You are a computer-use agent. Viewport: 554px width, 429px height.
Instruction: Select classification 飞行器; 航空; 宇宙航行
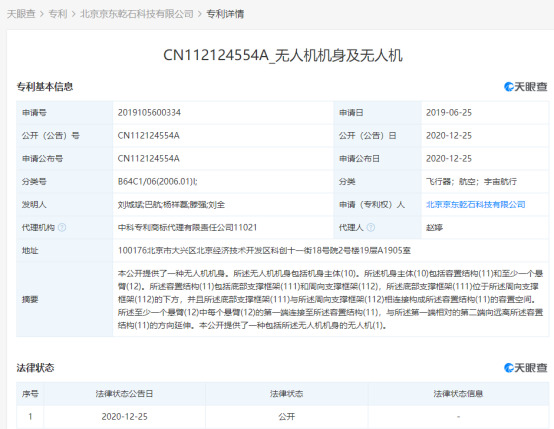(x=471, y=182)
